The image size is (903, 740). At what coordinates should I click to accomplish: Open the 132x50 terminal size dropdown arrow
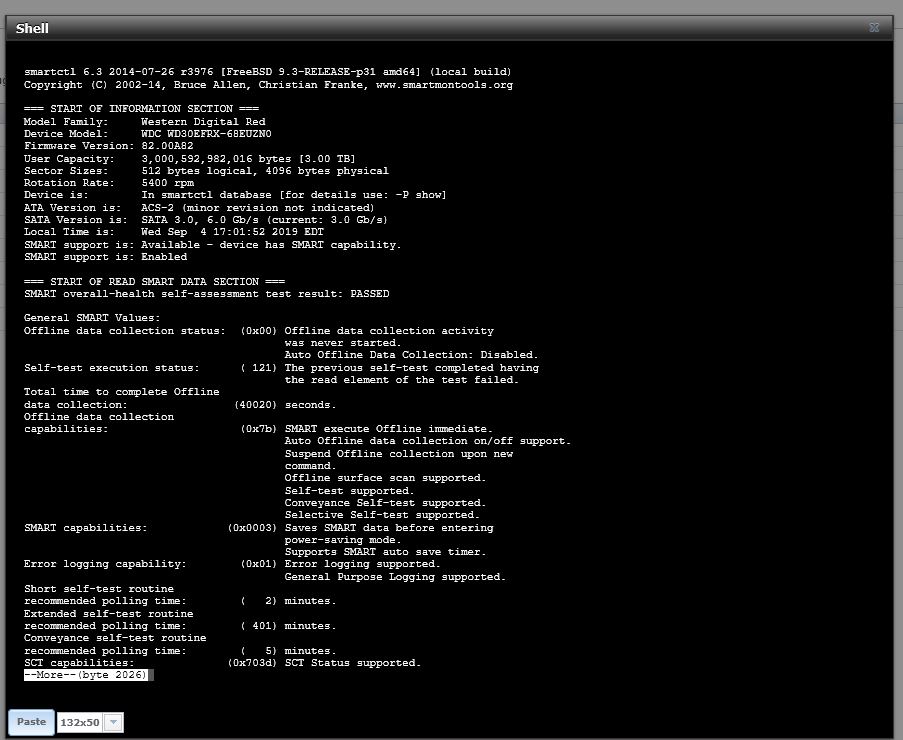tap(113, 722)
